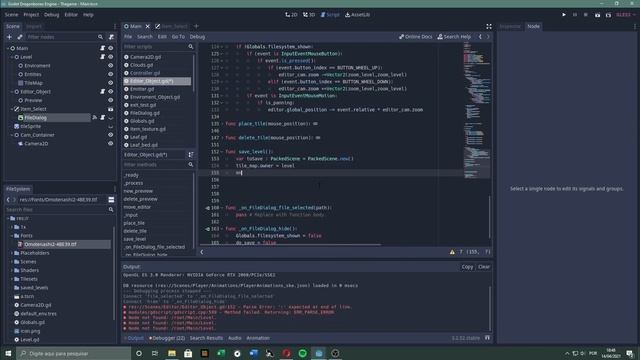Focus the Search files field
640x360 pixels.
[60, 209]
